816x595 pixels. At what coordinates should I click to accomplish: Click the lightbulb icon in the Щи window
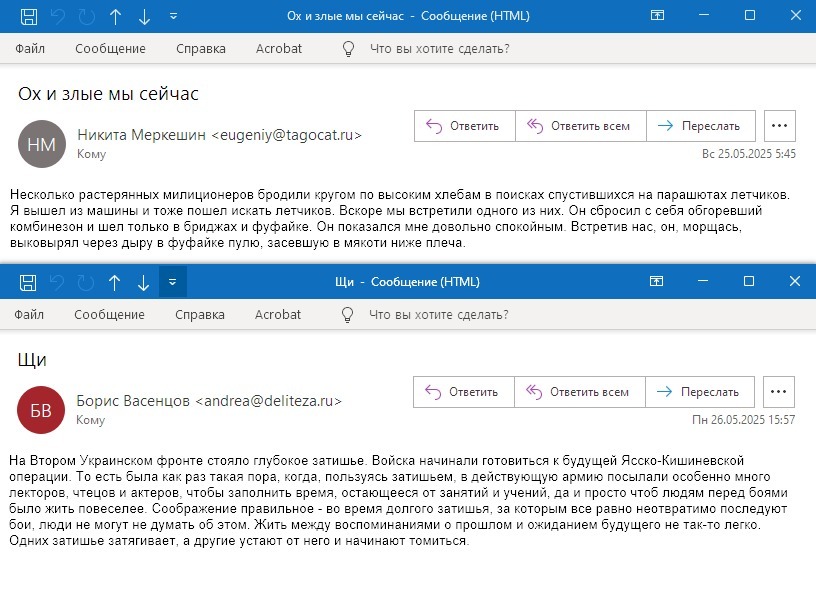click(x=348, y=314)
